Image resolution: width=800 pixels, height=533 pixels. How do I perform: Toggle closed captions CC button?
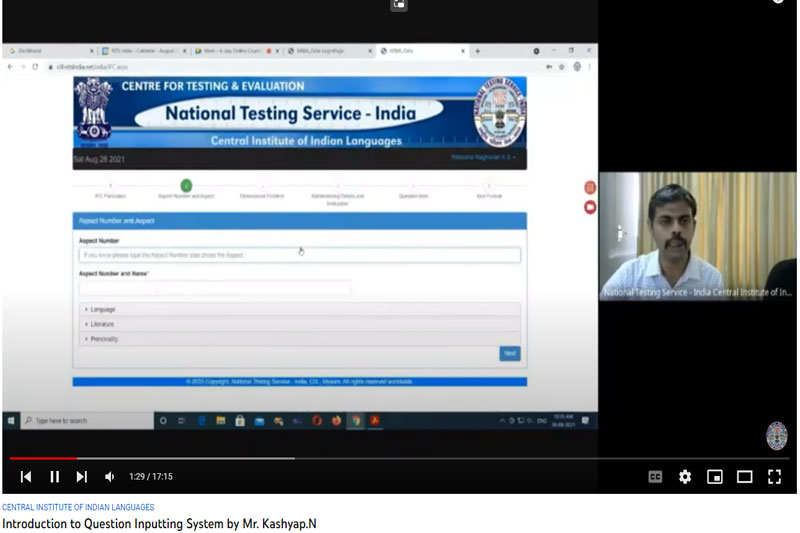click(x=655, y=477)
